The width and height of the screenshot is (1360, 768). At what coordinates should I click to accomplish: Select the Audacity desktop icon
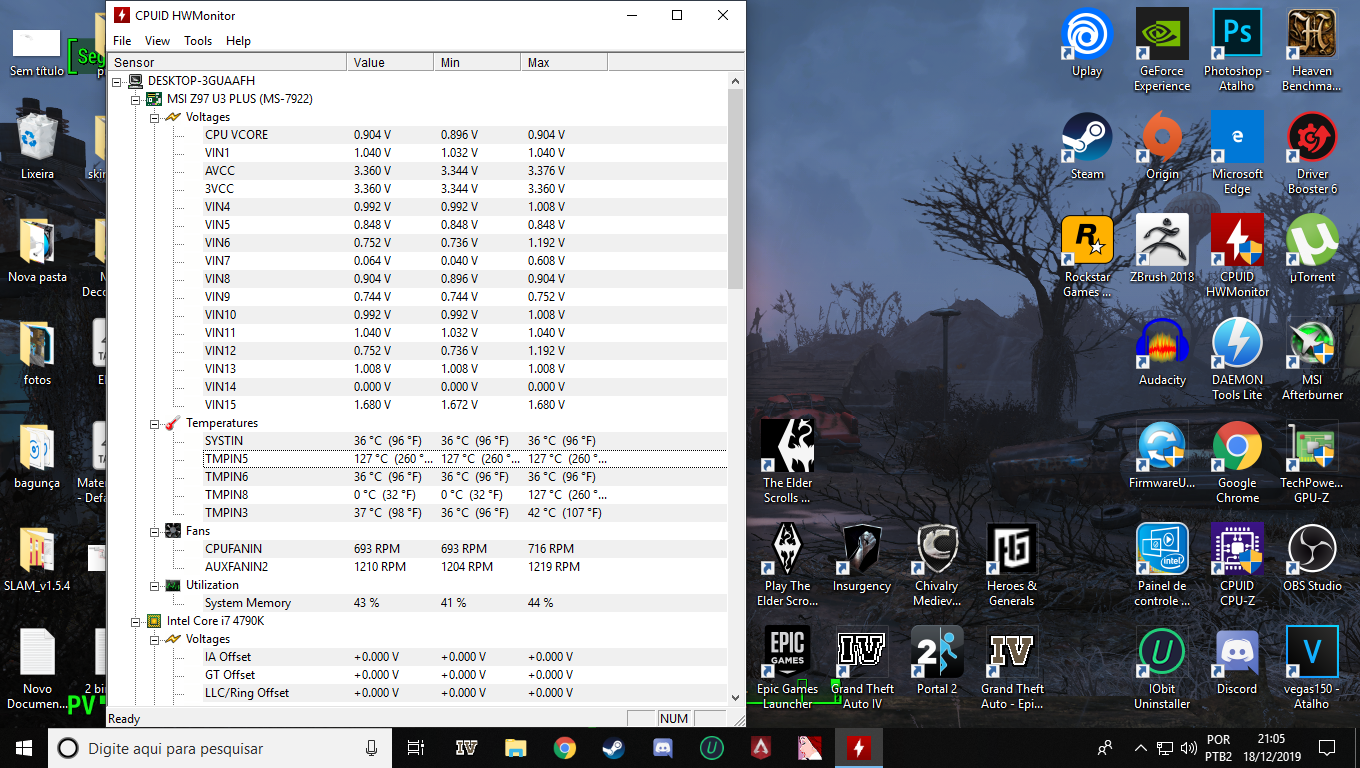click(1162, 352)
